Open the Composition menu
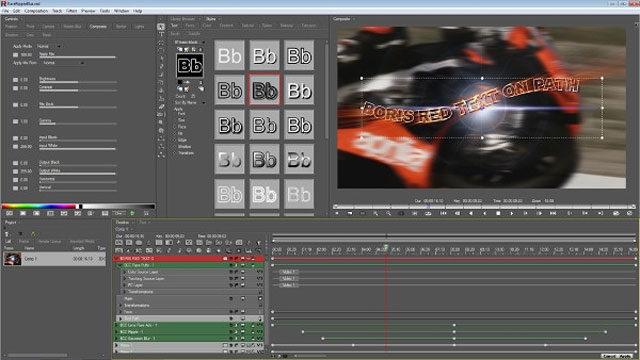 [x=36, y=11]
